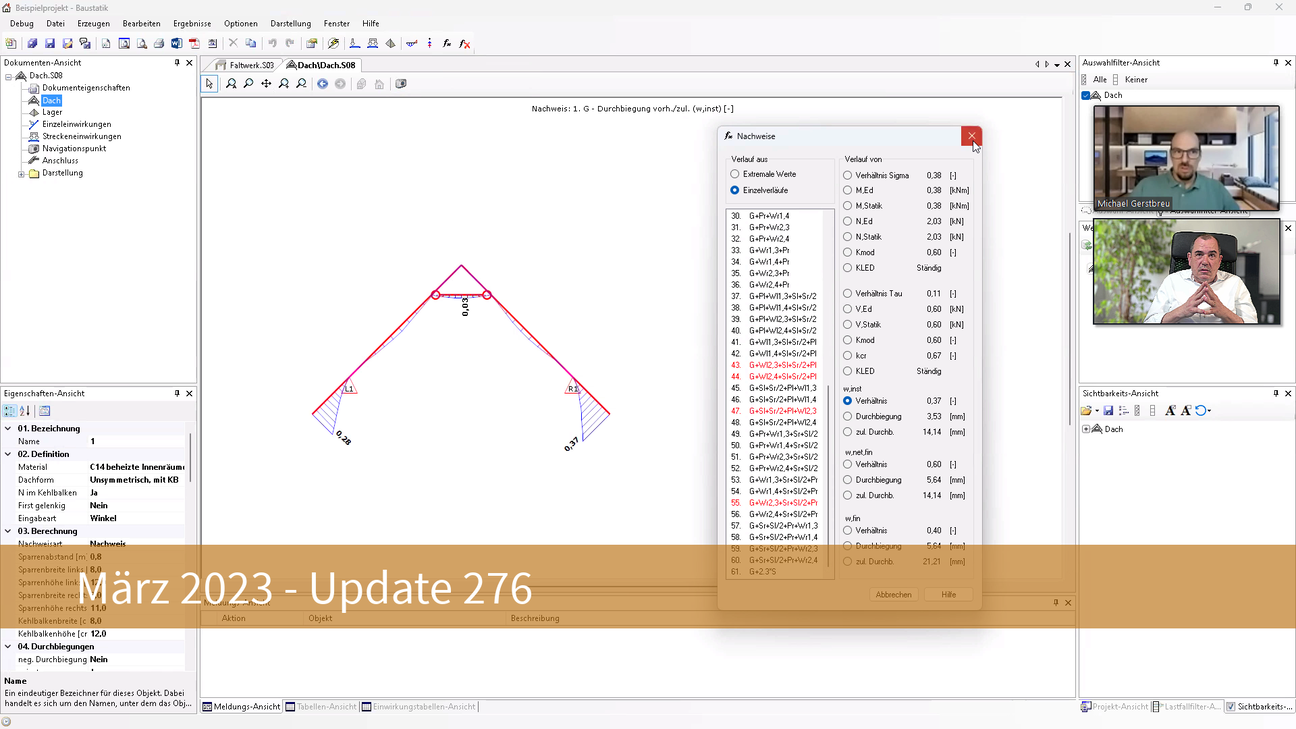
Task: Open the Ergebnisse menu
Action: (191, 23)
